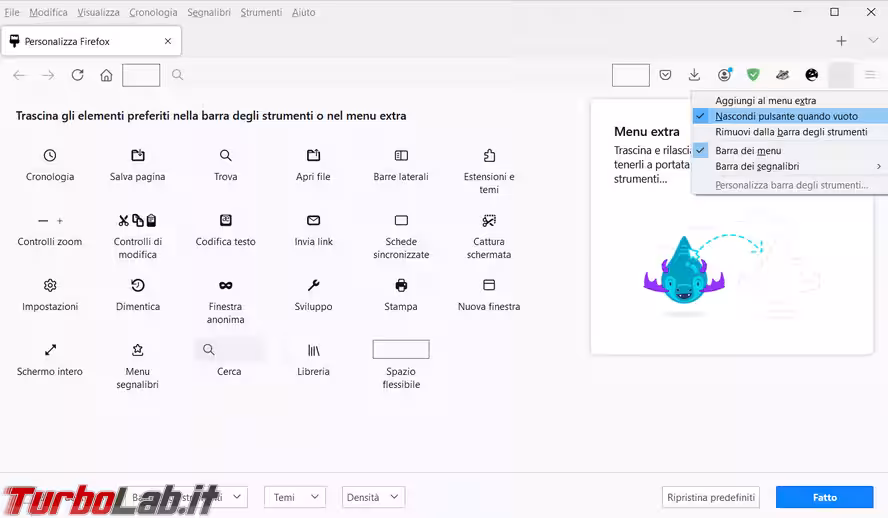Click the Schede sincronizzate icon
The height and width of the screenshot is (518, 888).
[401, 220]
